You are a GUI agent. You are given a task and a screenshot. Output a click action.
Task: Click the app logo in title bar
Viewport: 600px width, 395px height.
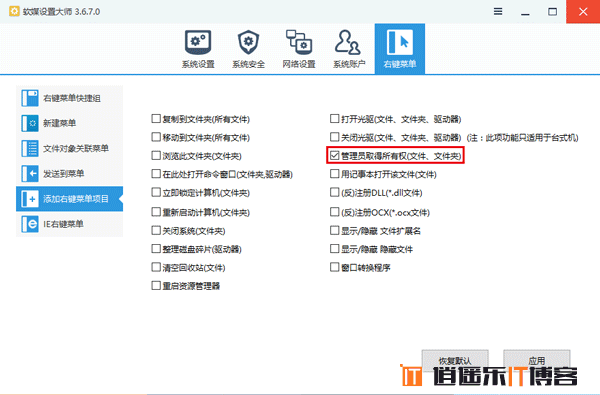pos(14,11)
